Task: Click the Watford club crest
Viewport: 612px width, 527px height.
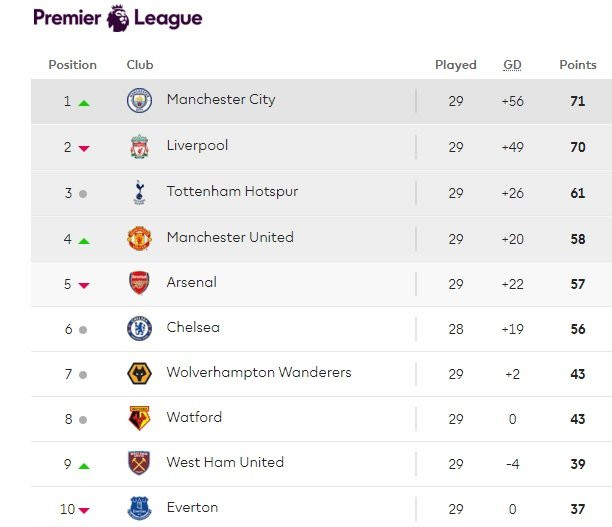Action: 139,418
